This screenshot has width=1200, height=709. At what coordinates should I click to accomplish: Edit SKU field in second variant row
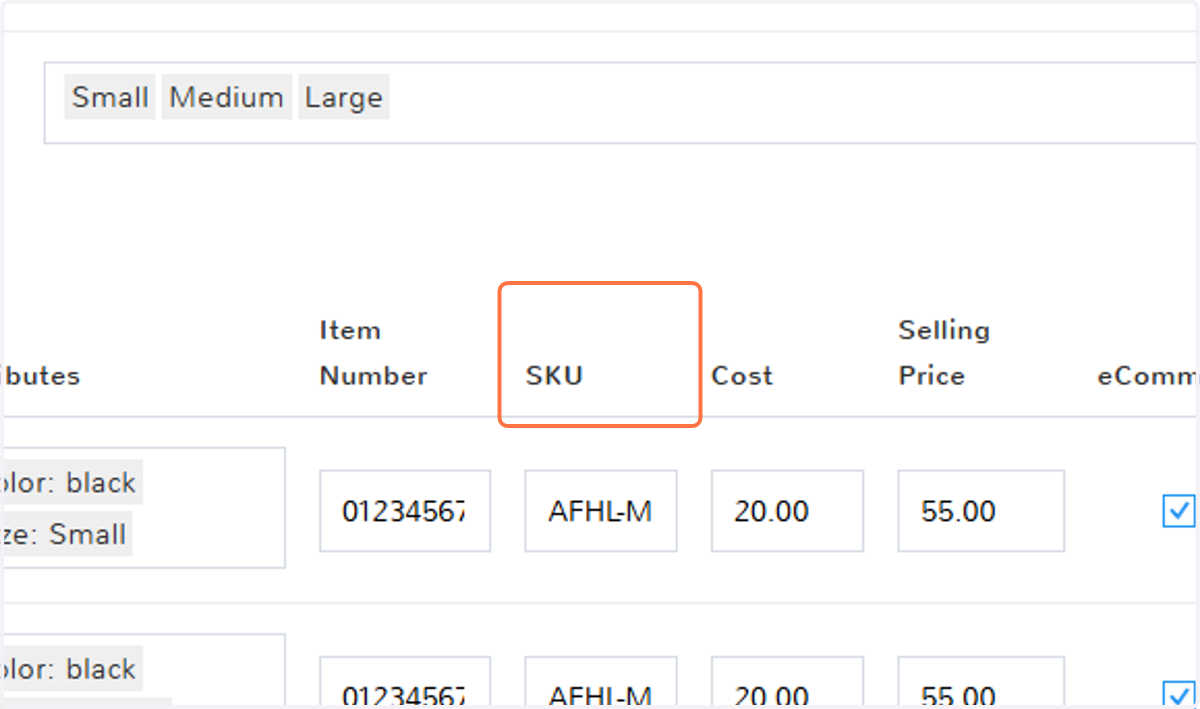point(601,682)
